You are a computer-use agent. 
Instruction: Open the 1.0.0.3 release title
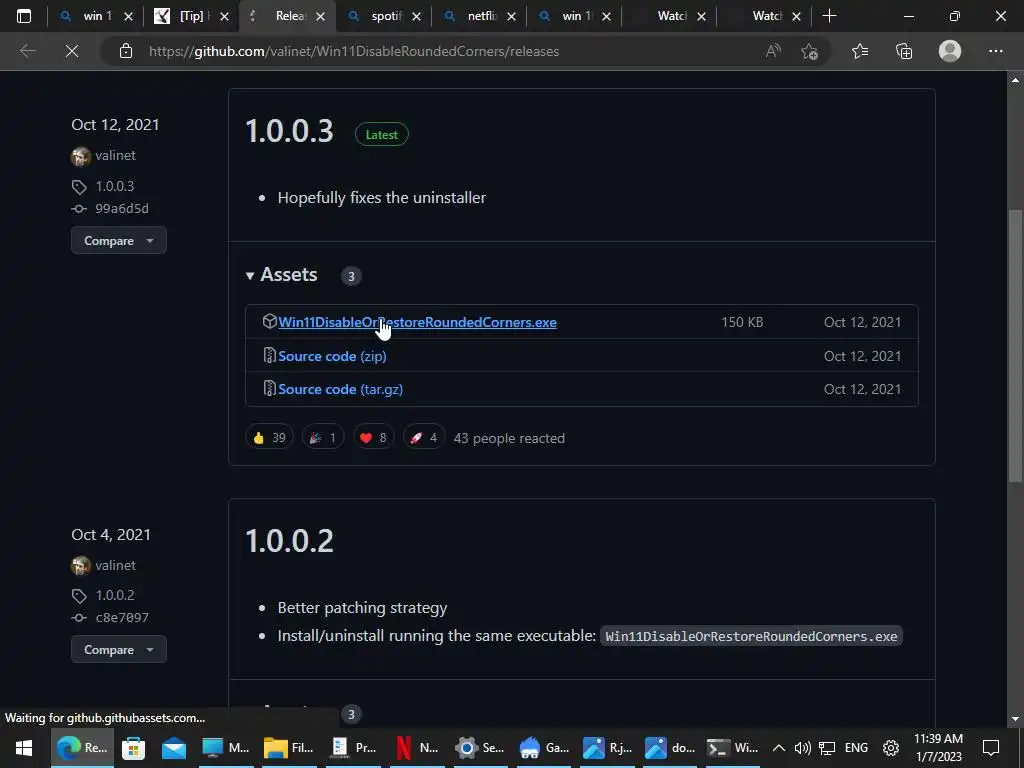(x=289, y=131)
